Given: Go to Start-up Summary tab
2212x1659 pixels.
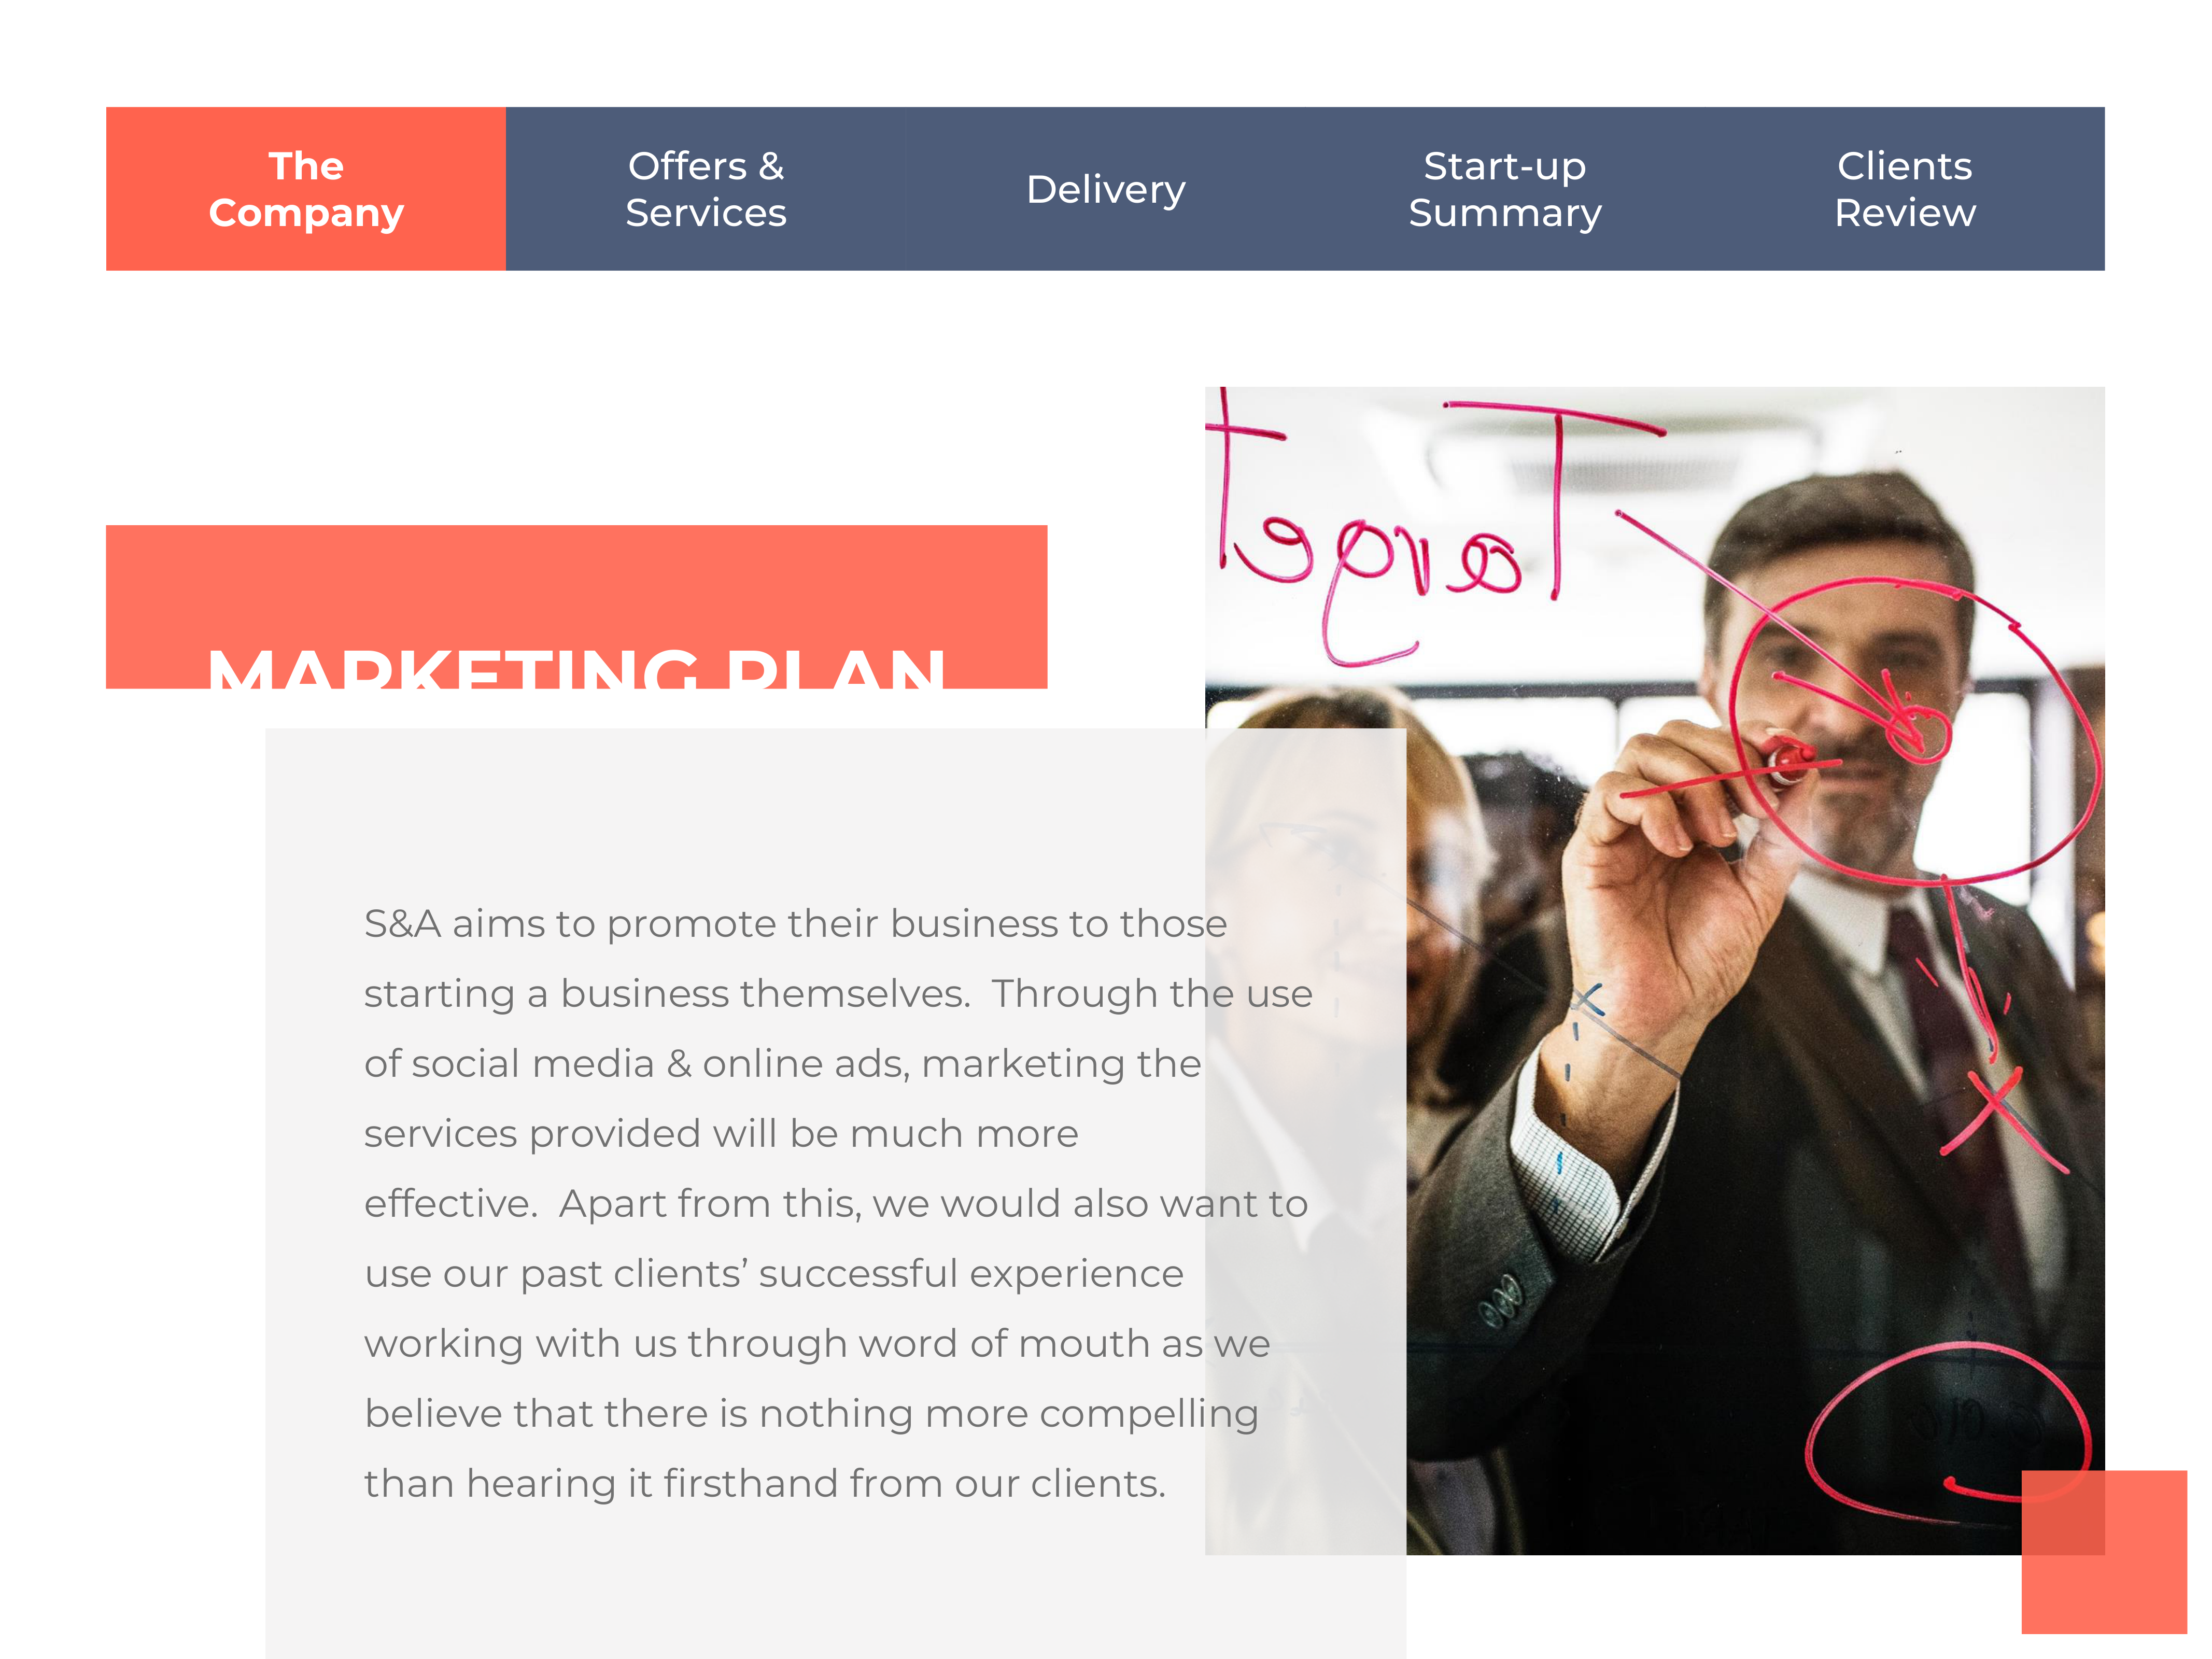Looking at the screenshot, I should pyautogui.click(x=1505, y=189).
